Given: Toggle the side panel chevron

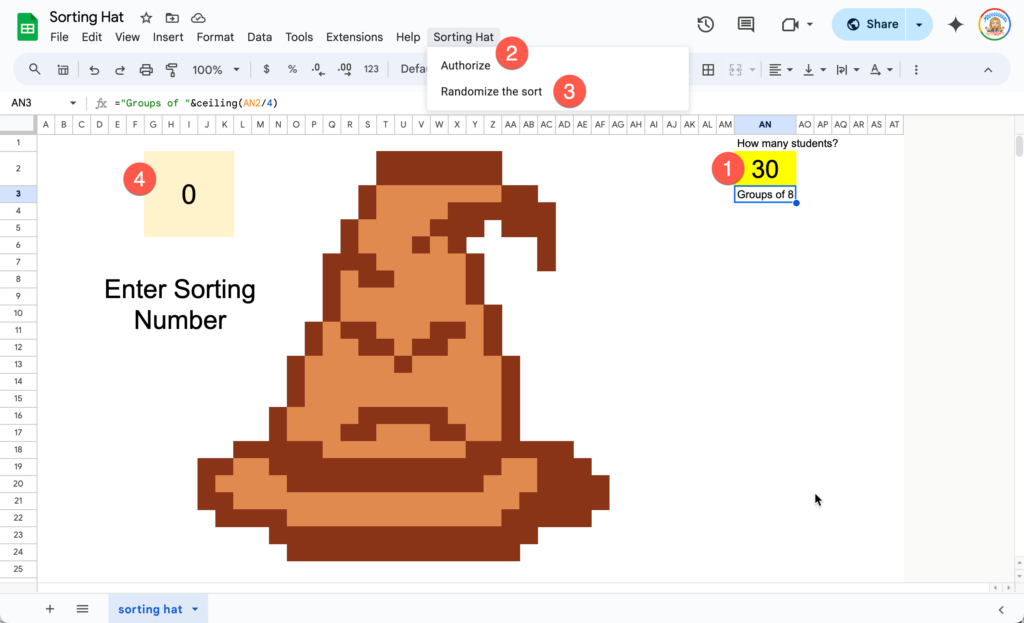Looking at the screenshot, I should click(1001, 609).
